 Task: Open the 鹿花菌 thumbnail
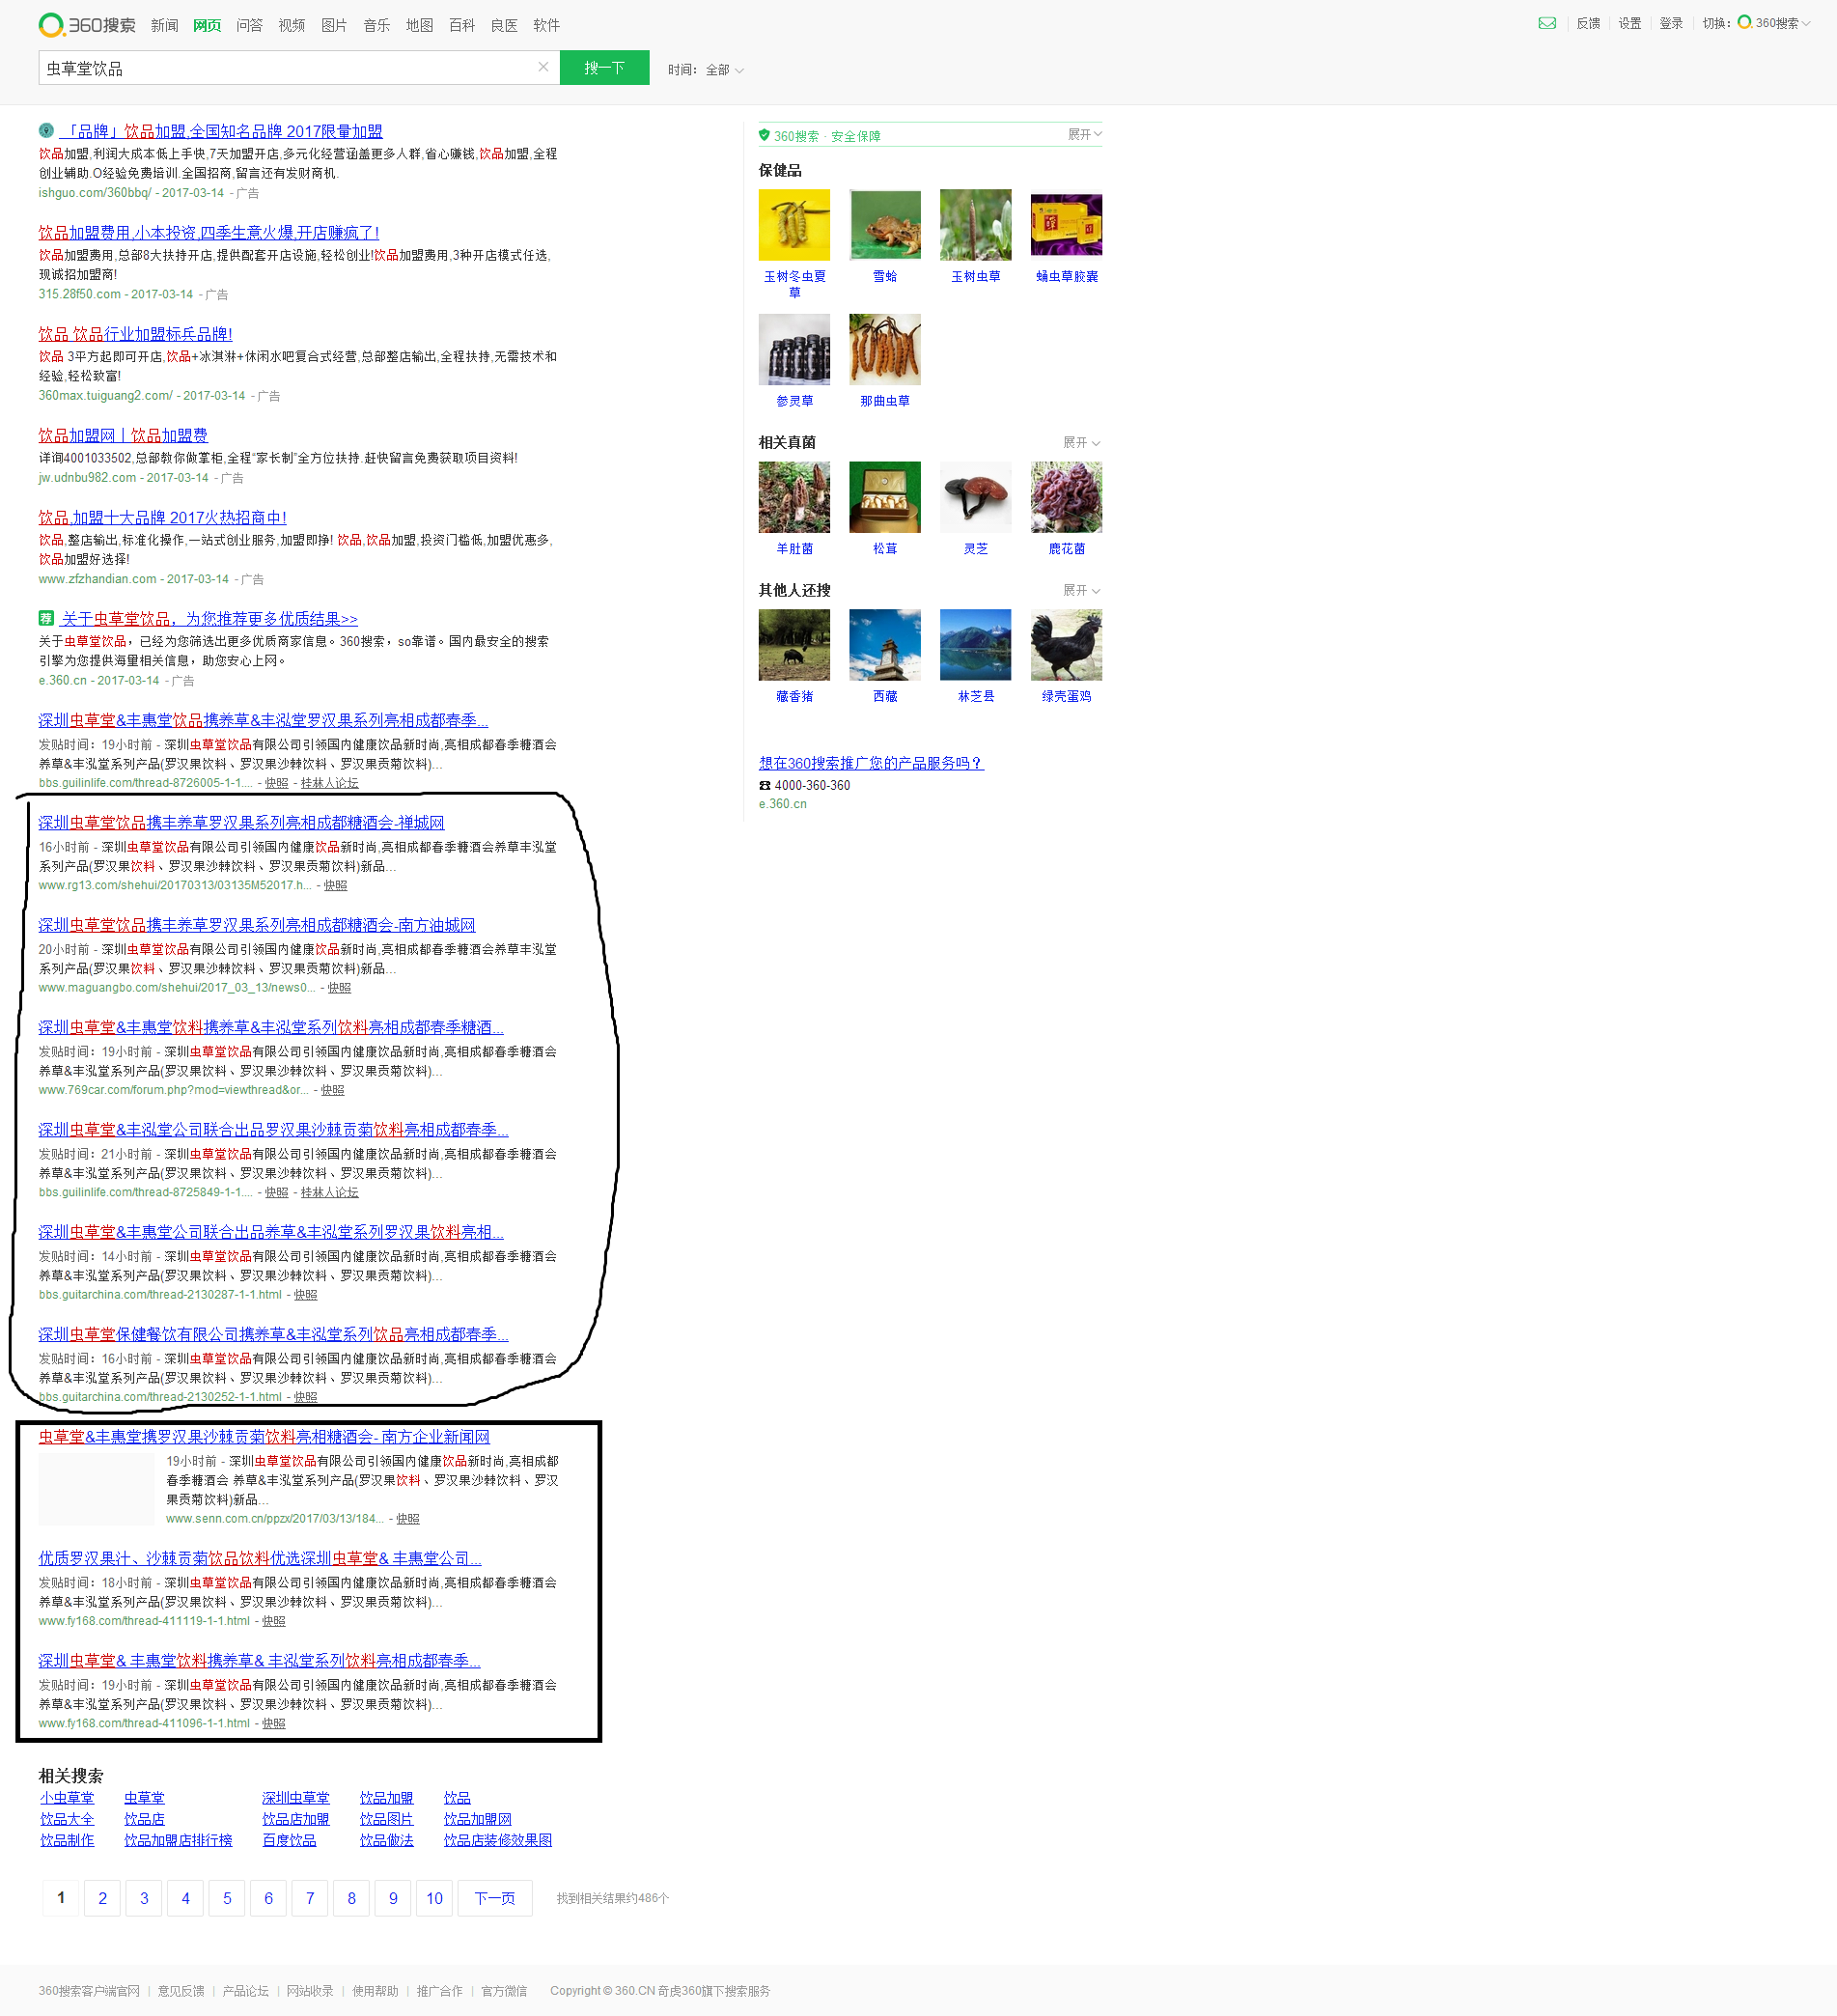[x=1066, y=497]
